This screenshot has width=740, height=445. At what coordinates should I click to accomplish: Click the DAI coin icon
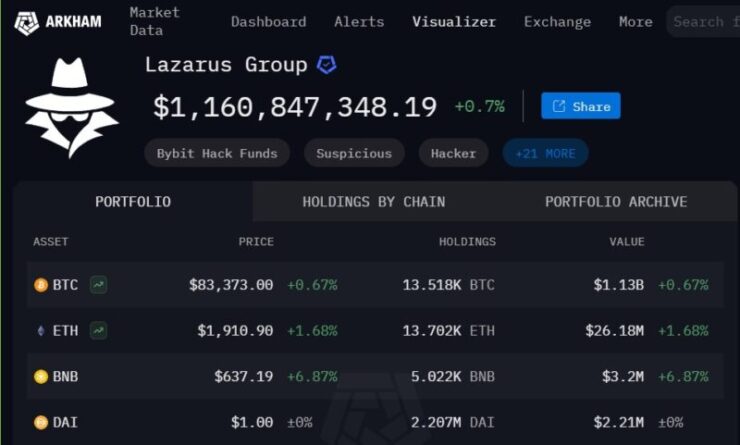click(x=41, y=422)
